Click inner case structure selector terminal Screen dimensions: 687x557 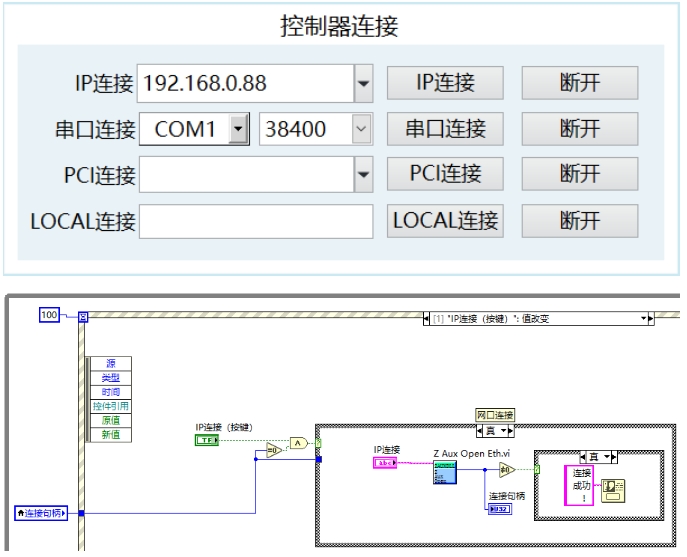[x=537, y=470]
